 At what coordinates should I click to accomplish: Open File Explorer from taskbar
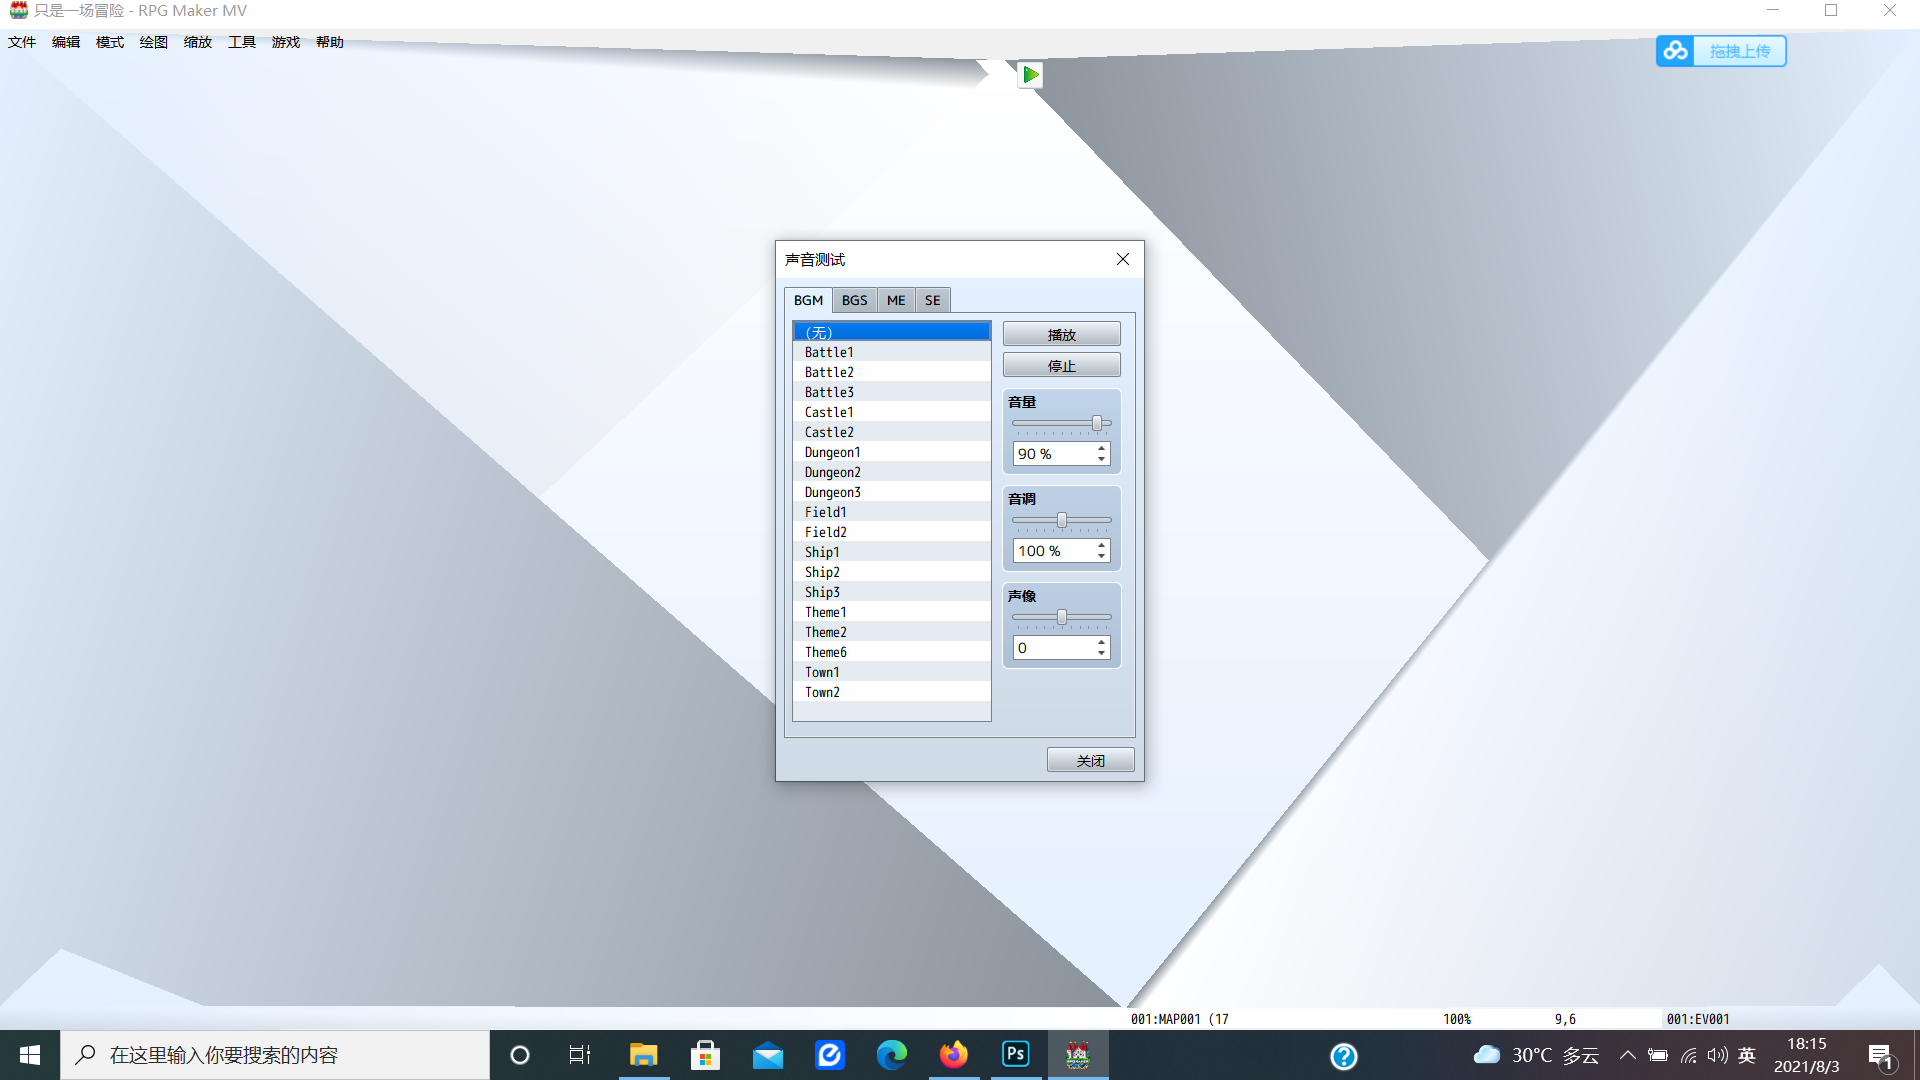click(643, 1055)
